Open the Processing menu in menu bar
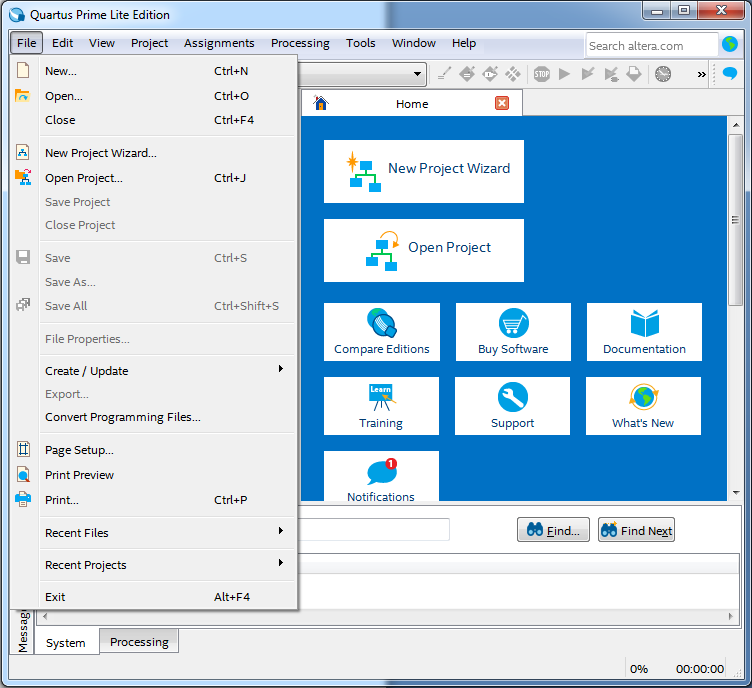The height and width of the screenshot is (688, 752). tap(300, 43)
